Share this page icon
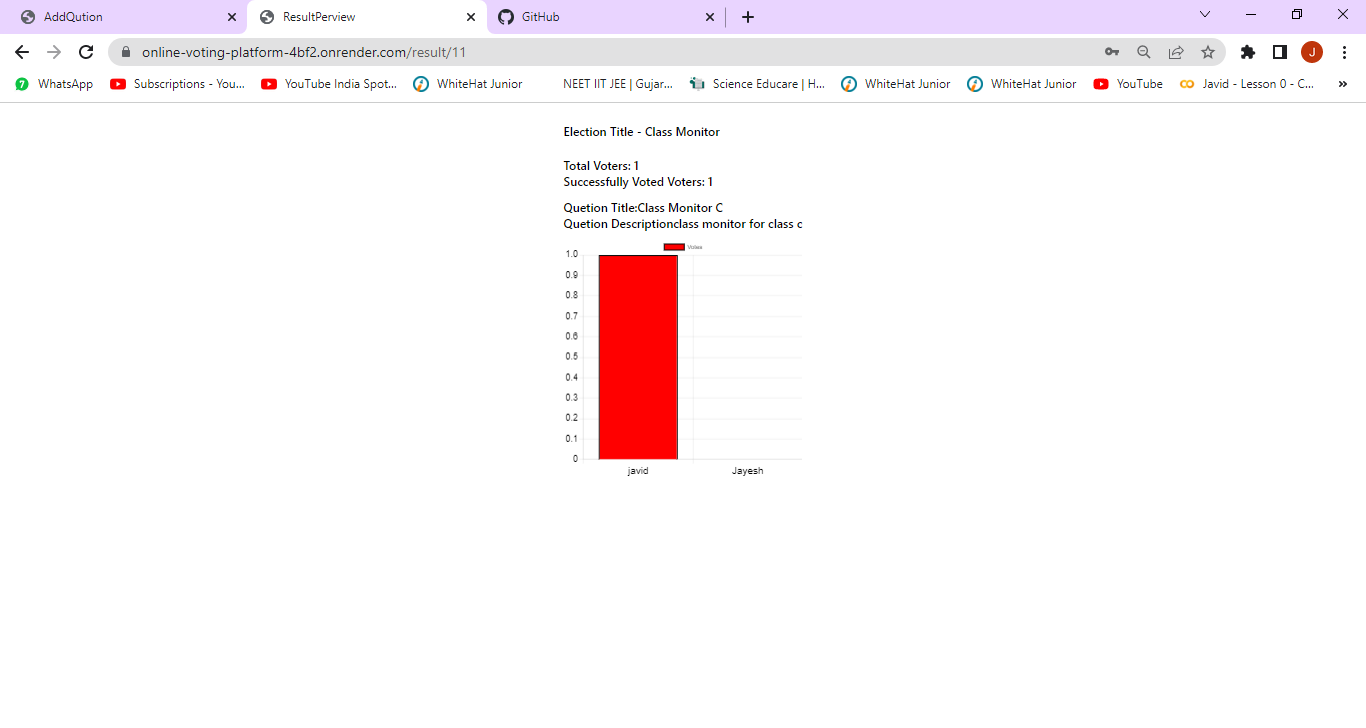The image size is (1366, 728). pos(1176,52)
